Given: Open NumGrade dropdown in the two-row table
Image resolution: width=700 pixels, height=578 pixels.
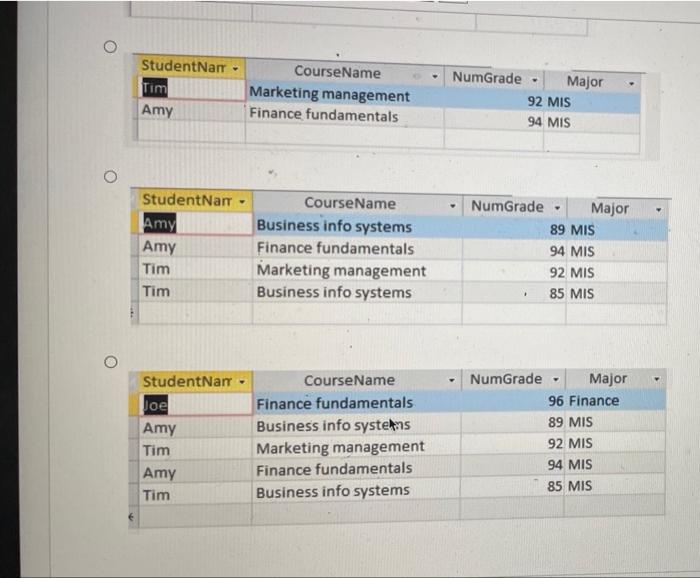Looking at the screenshot, I should pos(534,80).
